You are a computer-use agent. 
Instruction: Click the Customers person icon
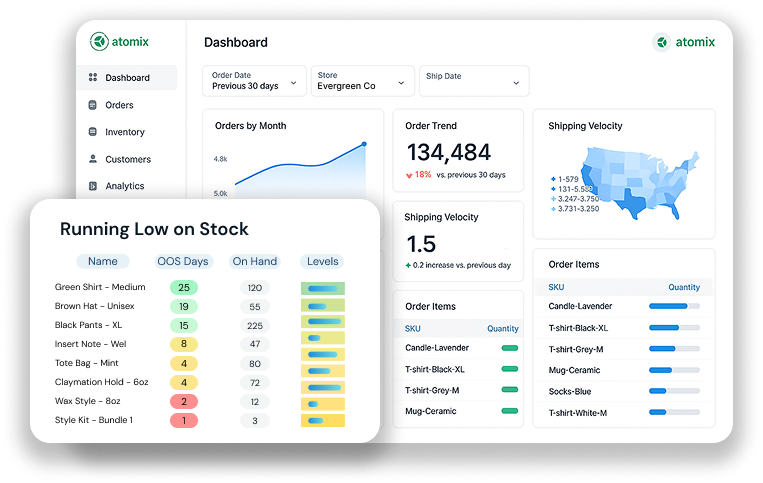(x=92, y=159)
